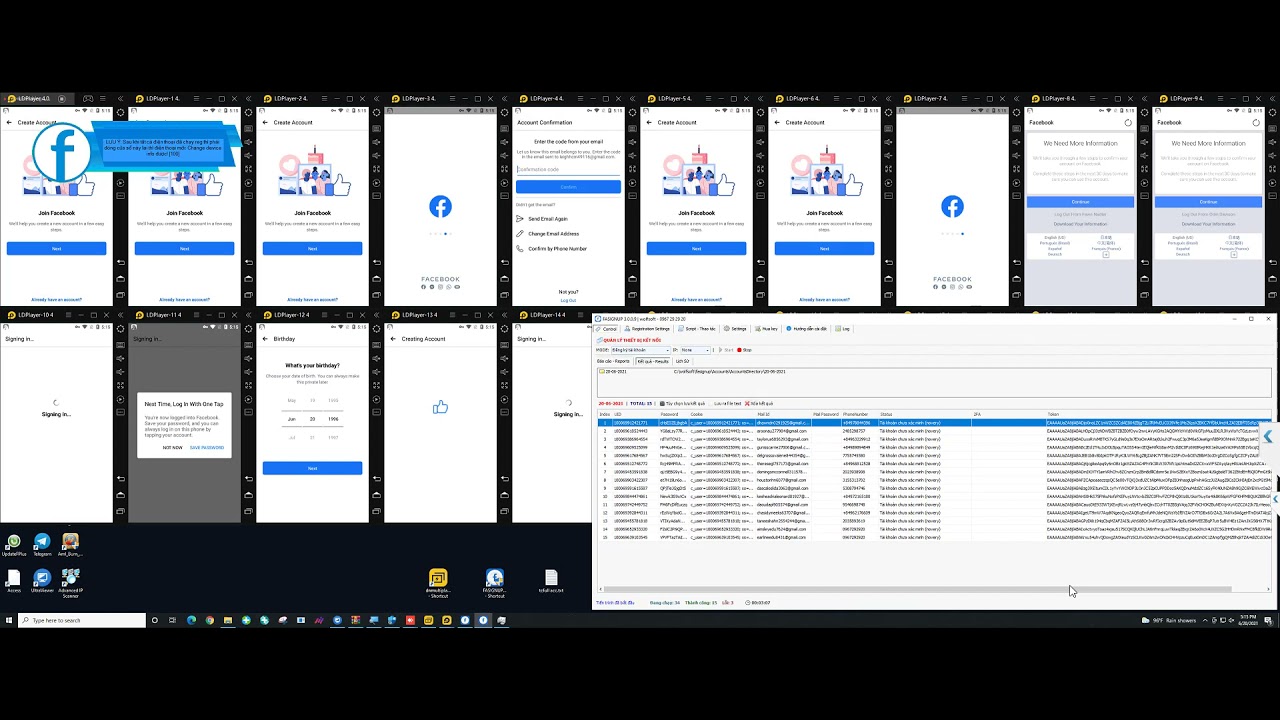Open the Mua key tab
The height and width of the screenshot is (720, 1280).
pyautogui.click(x=767, y=328)
